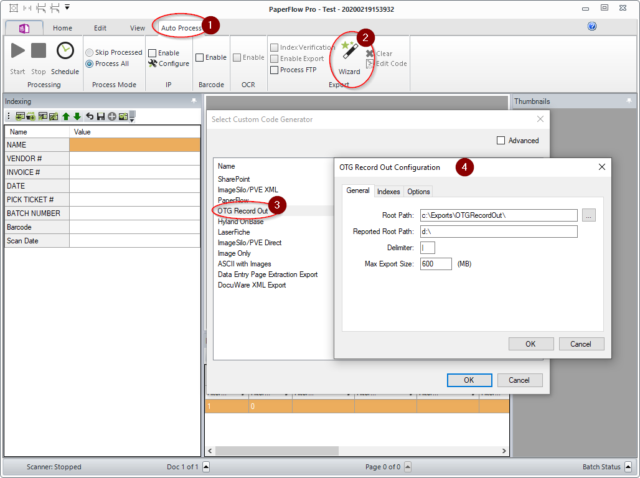
Task: Click the first add-field icon in Indexing toolbar
Action: click(x=20, y=117)
